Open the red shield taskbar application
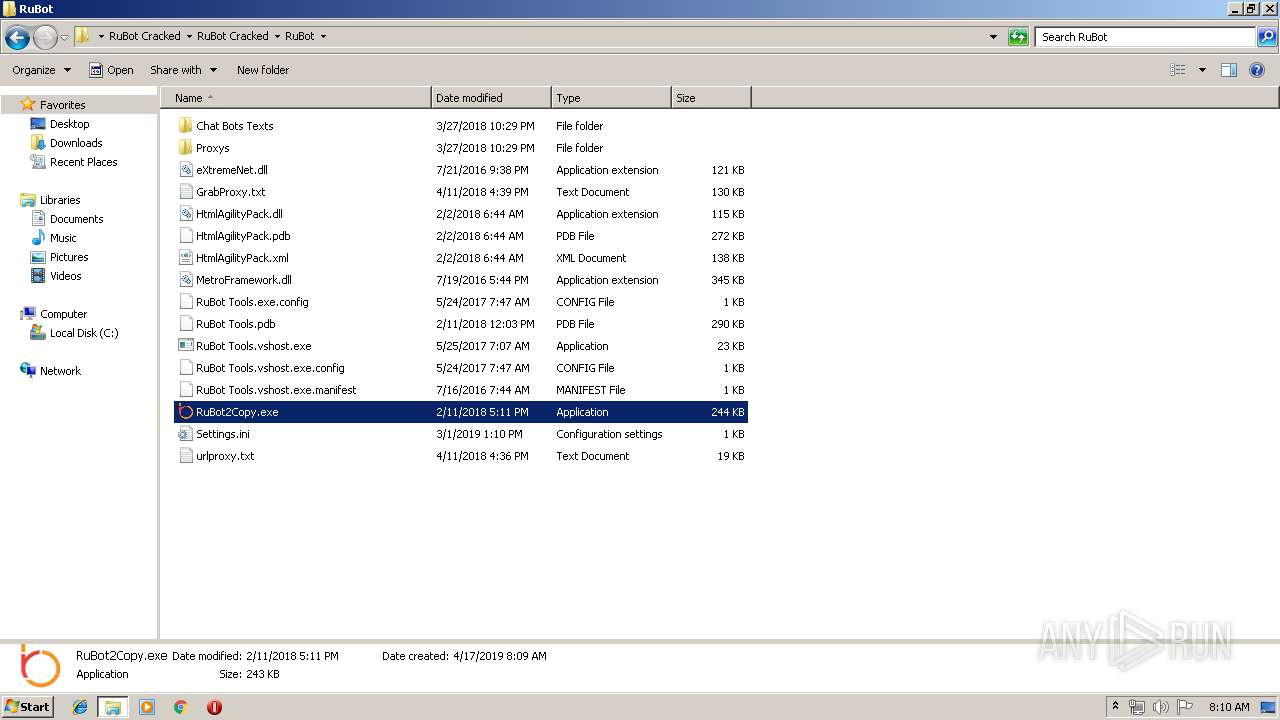This screenshot has height=720, width=1280. (214, 707)
